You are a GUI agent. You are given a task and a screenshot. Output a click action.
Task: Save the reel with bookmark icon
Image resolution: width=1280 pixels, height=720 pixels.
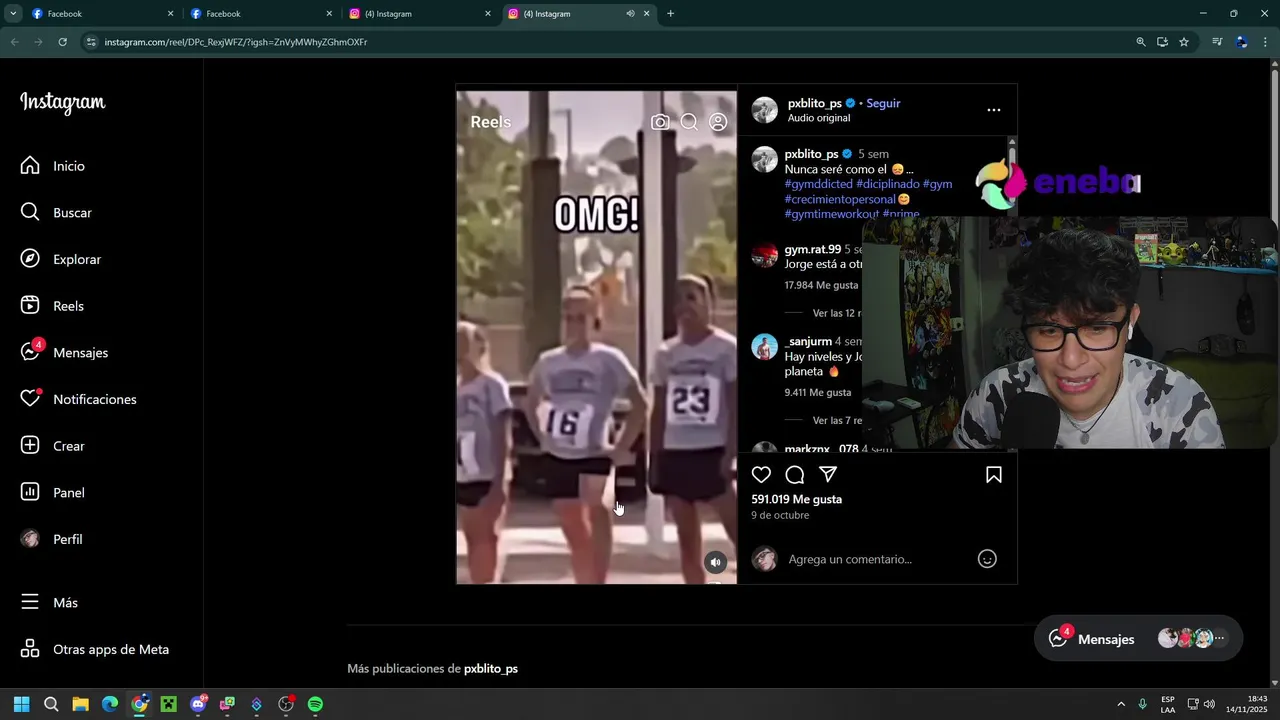coord(994,475)
